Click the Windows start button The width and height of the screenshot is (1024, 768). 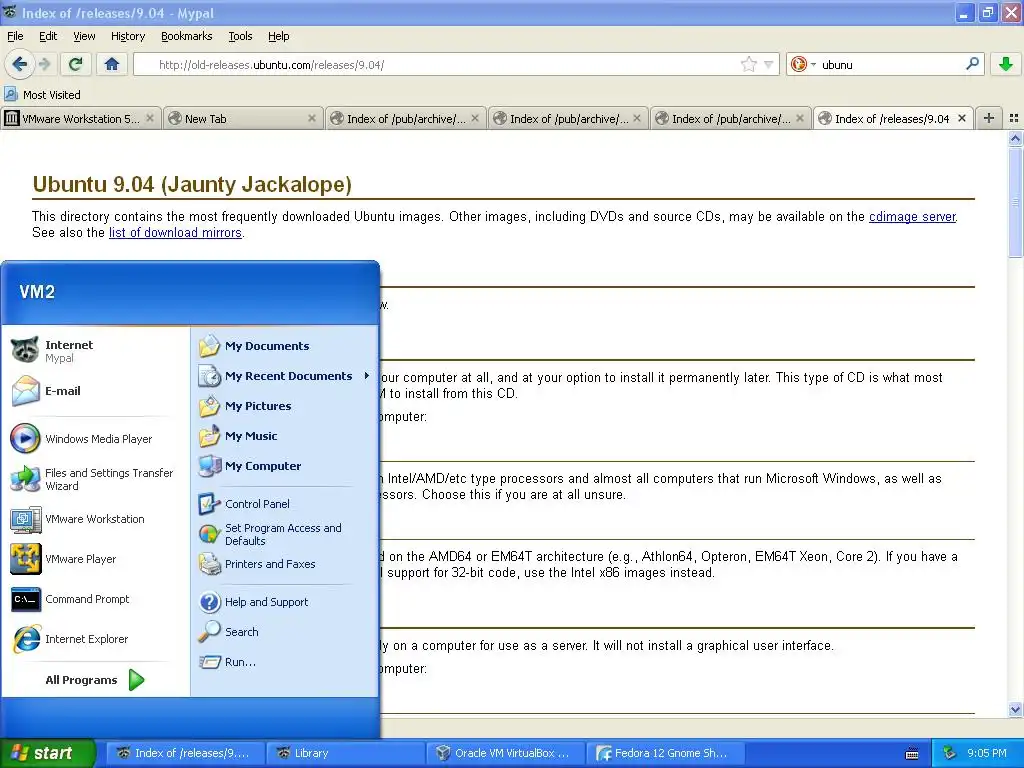tap(47, 753)
